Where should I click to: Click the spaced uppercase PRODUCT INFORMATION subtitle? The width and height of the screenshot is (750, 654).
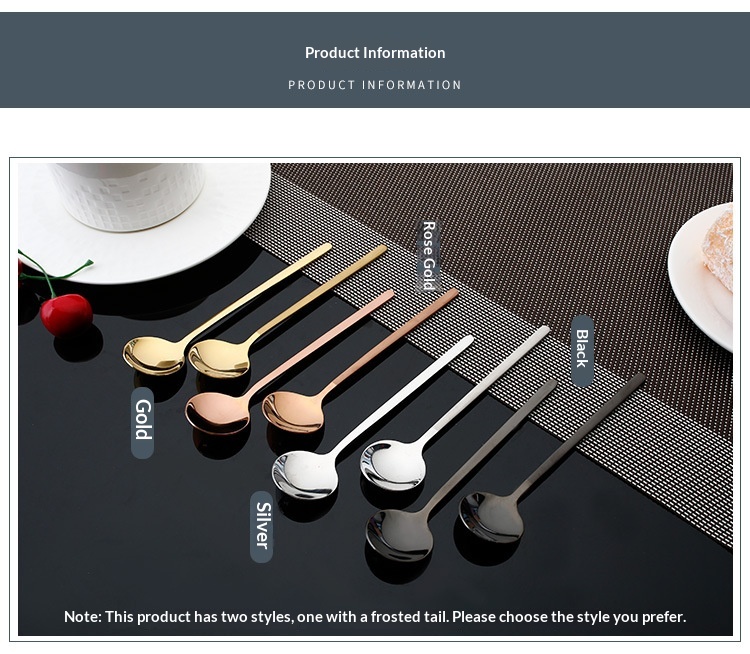point(375,85)
